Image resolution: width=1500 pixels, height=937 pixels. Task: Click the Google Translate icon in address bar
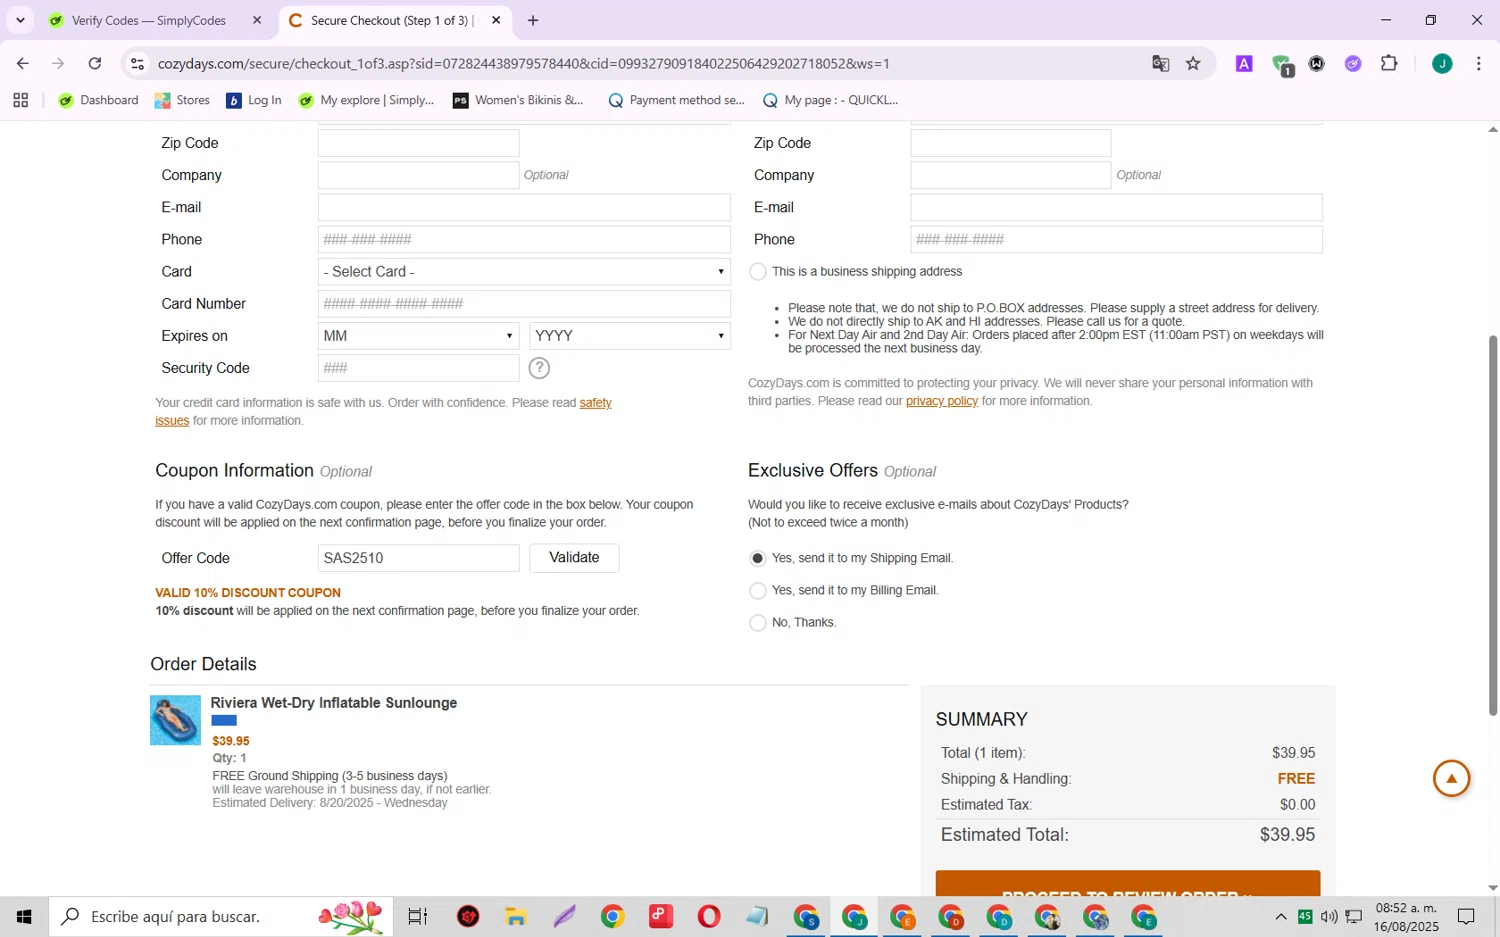(1160, 64)
